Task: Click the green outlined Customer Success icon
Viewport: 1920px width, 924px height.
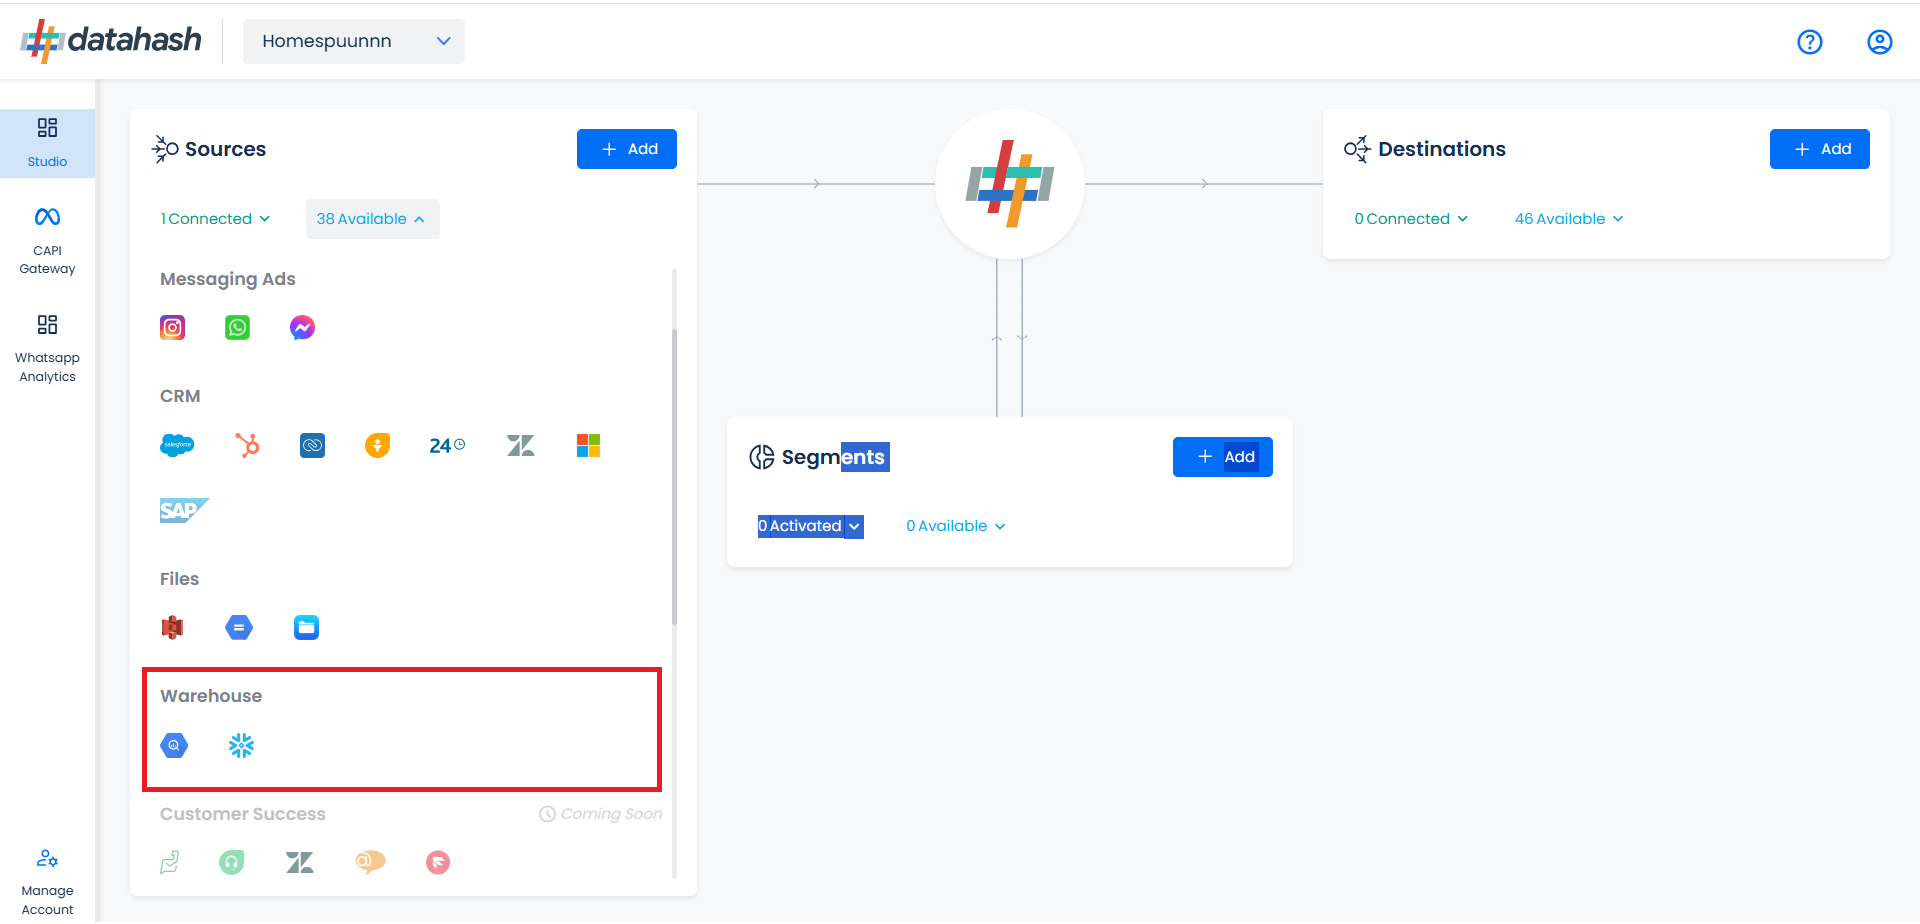Action: coord(170,862)
